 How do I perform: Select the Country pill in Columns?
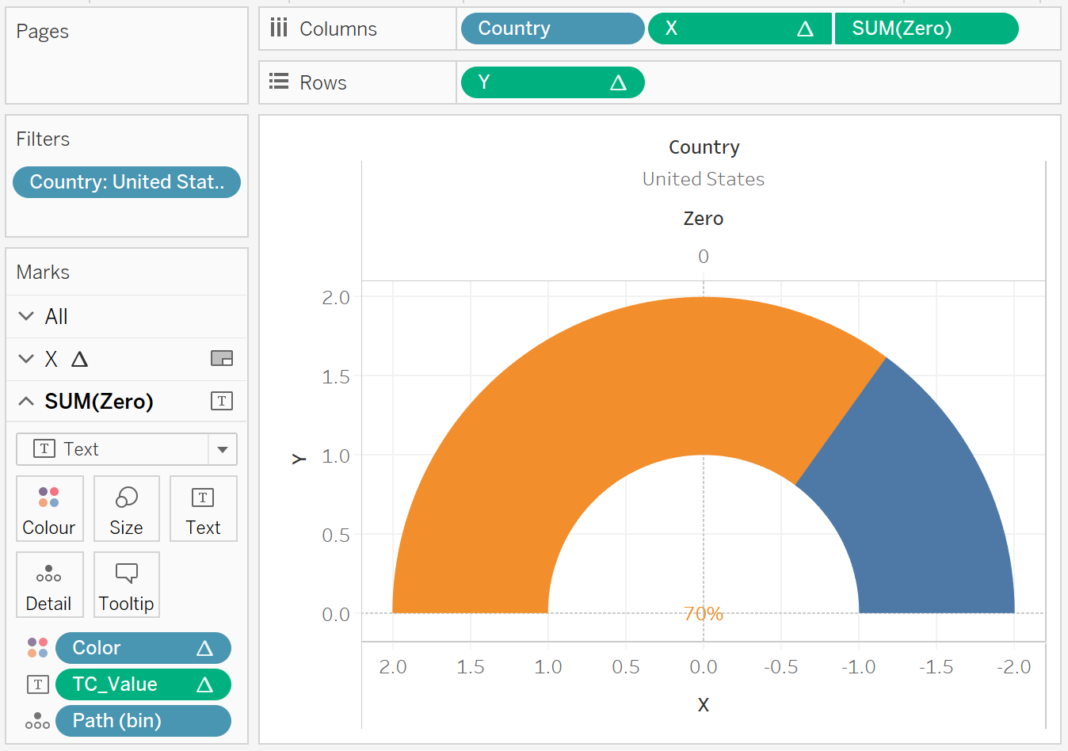552,29
